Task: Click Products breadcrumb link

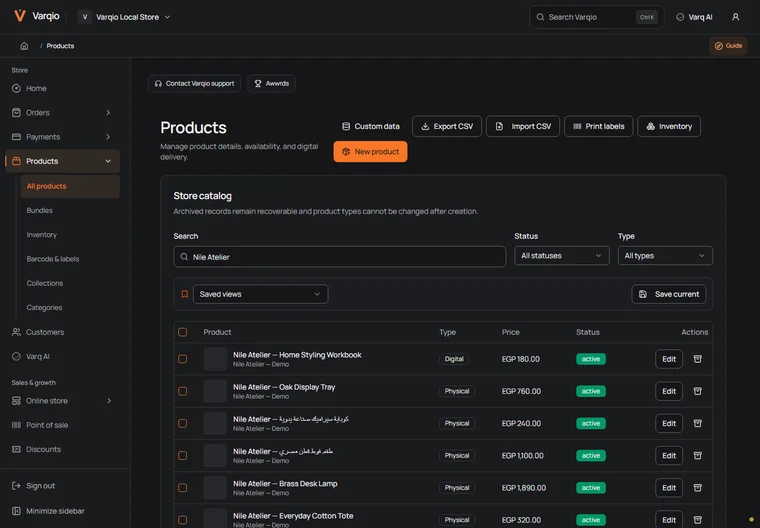Action: point(60,46)
